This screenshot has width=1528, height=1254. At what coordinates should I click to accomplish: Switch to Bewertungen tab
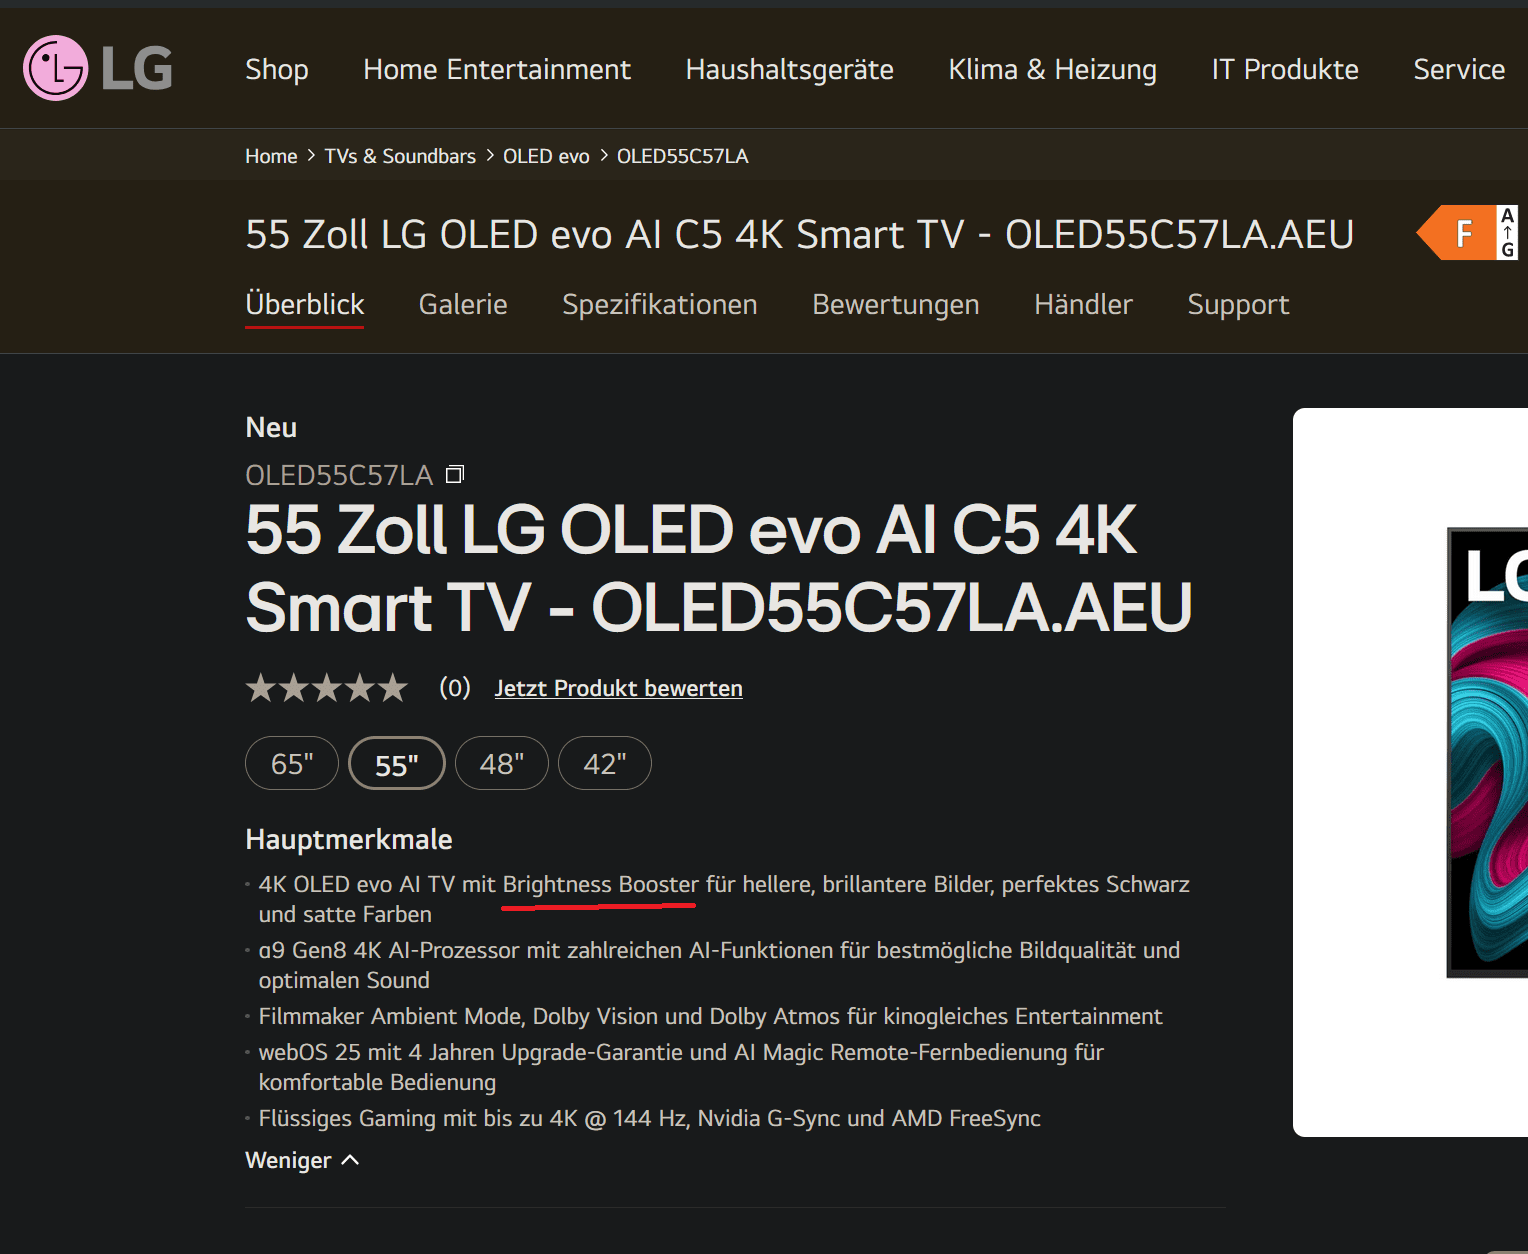896,304
